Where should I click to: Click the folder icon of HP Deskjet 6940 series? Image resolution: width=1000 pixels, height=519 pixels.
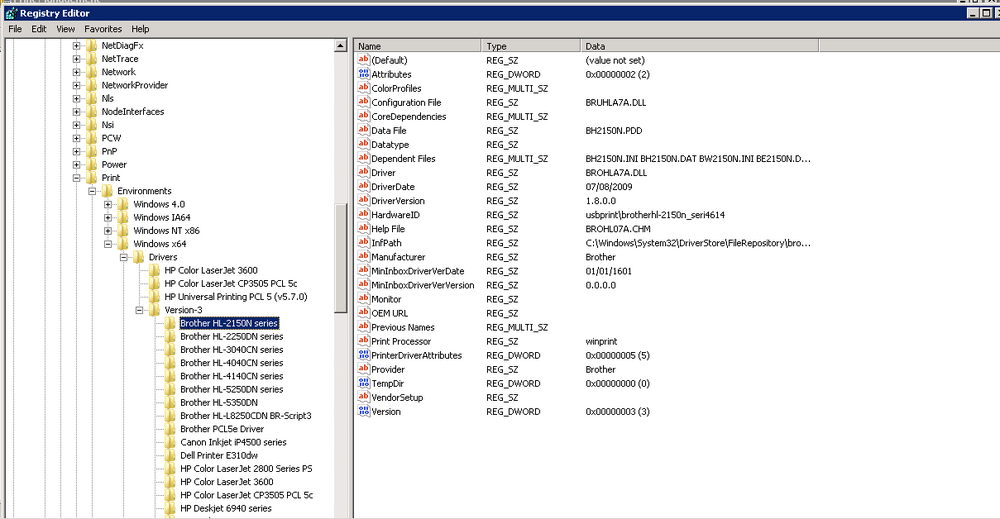(x=170, y=508)
